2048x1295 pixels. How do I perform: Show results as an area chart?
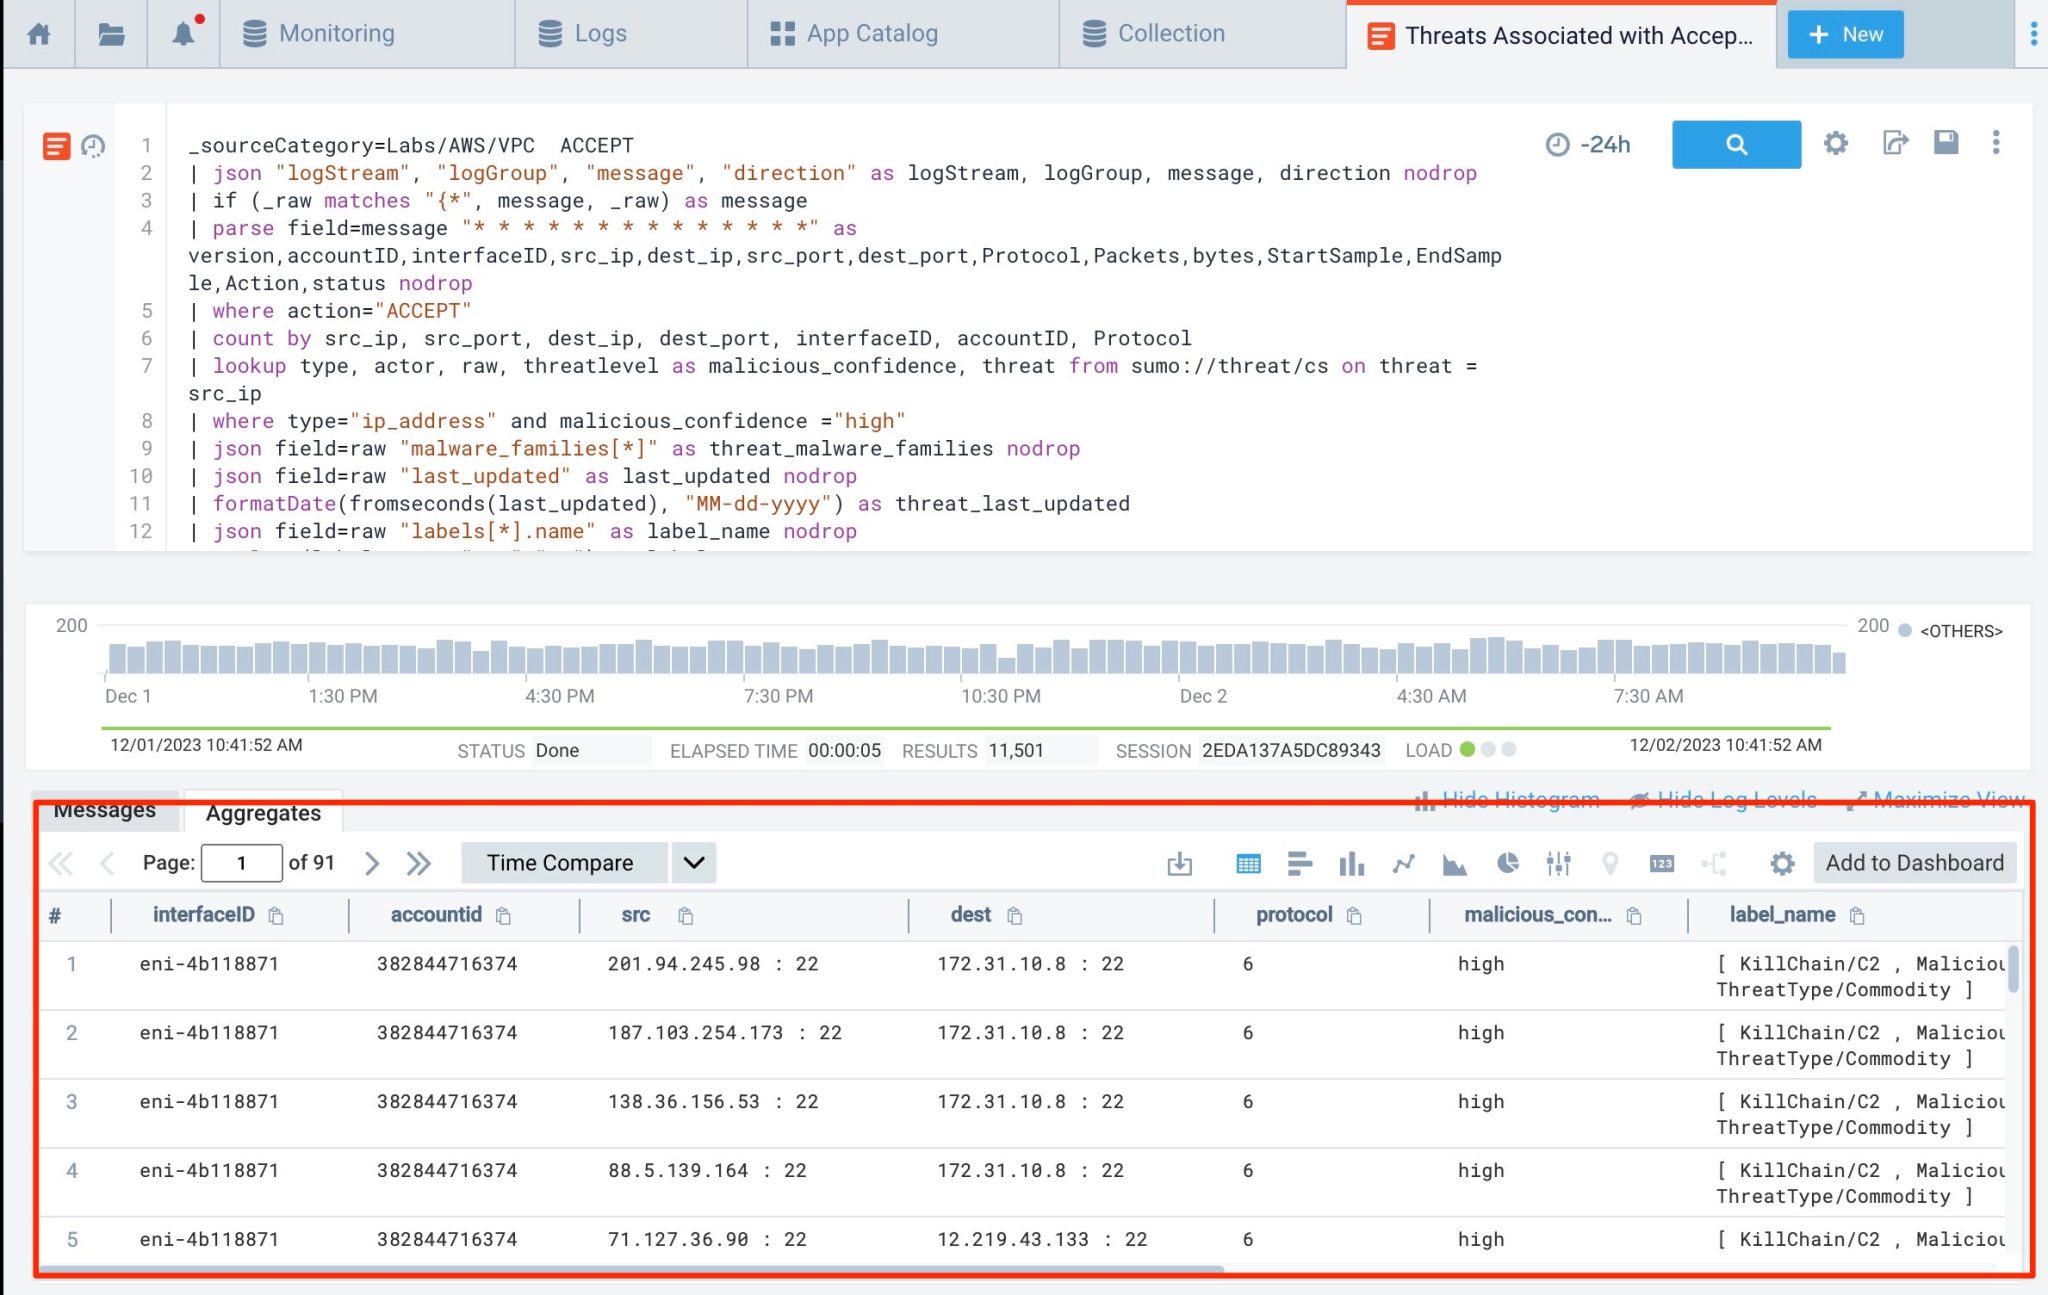tap(1456, 863)
